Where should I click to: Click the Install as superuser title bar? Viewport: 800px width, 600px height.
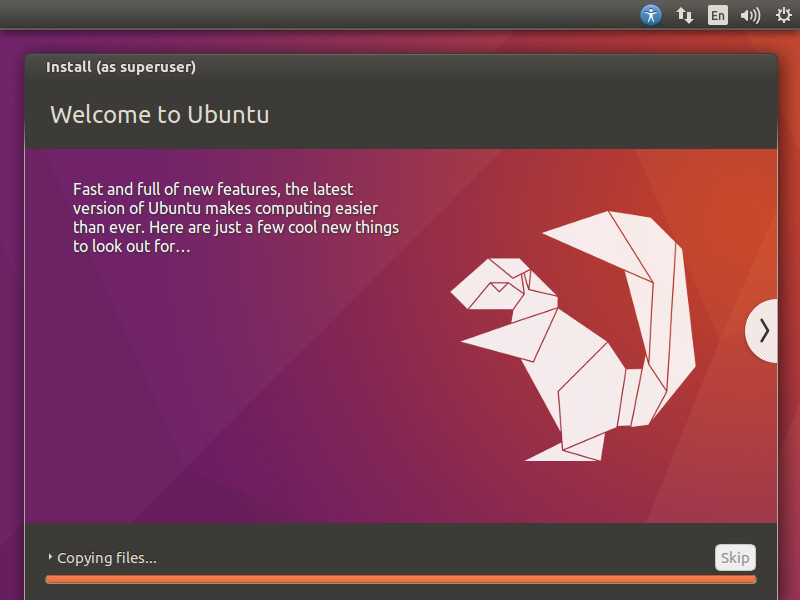(x=120, y=67)
